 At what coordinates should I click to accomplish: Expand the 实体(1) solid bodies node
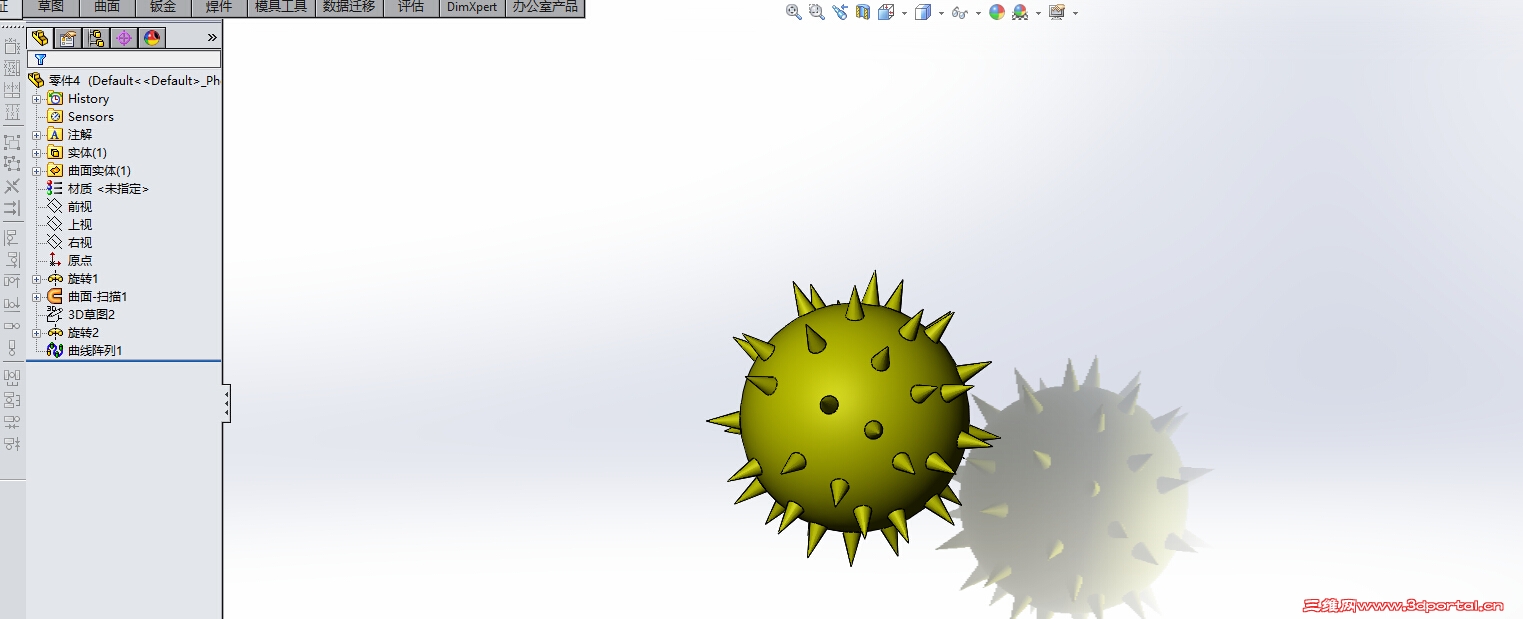37,153
